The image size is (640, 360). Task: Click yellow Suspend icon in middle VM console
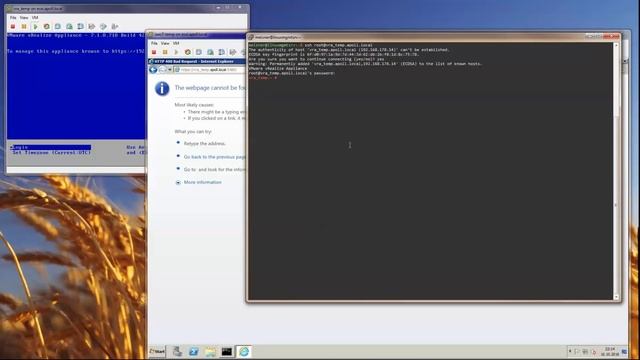[x=165, y=52]
